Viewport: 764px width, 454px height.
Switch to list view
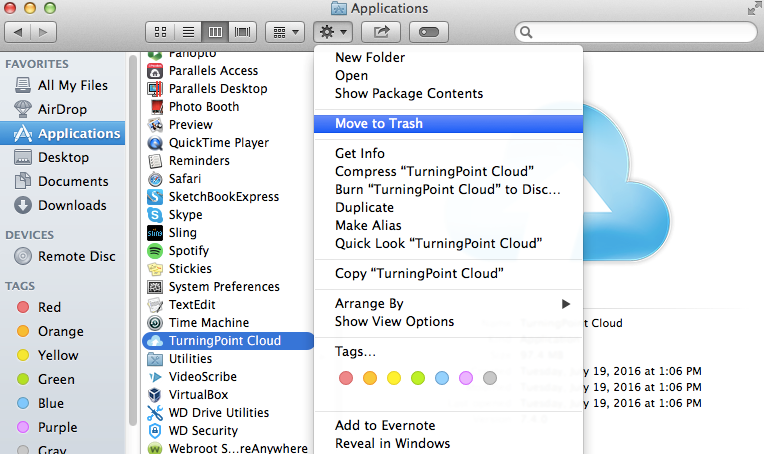tap(188, 32)
